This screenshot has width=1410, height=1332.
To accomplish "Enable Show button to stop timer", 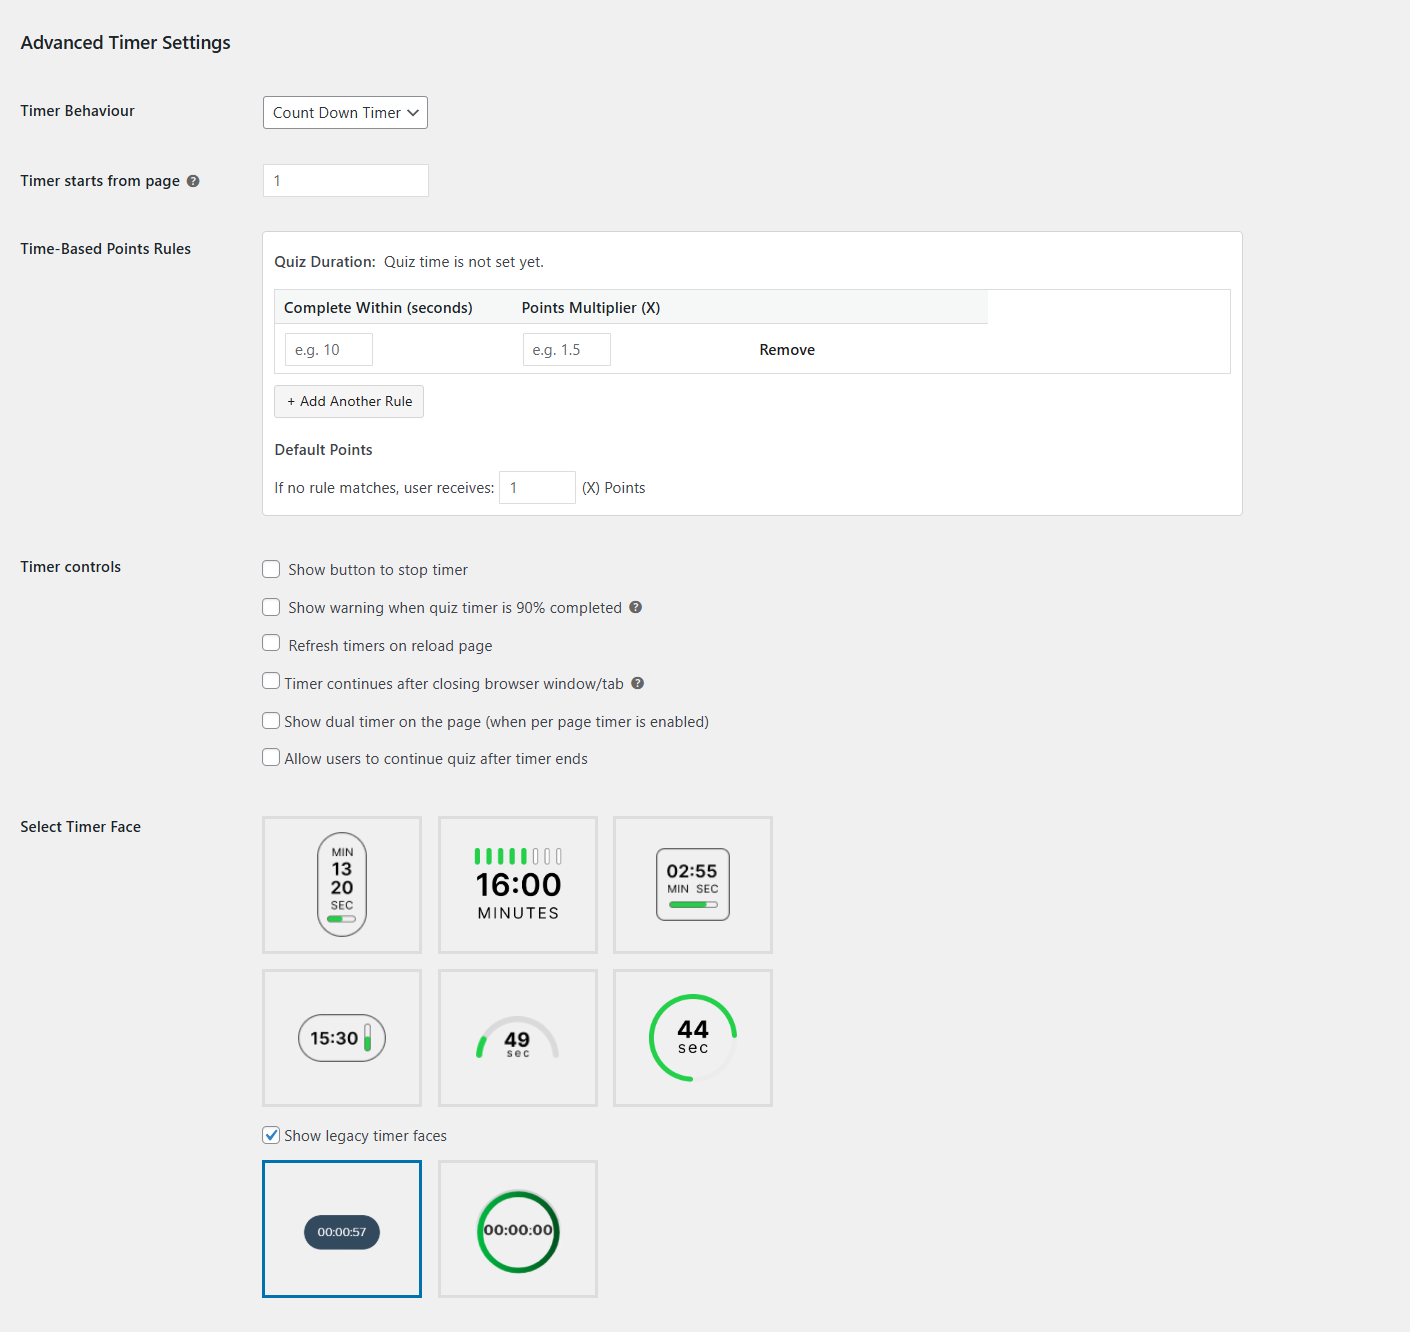I will click(x=271, y=569).
